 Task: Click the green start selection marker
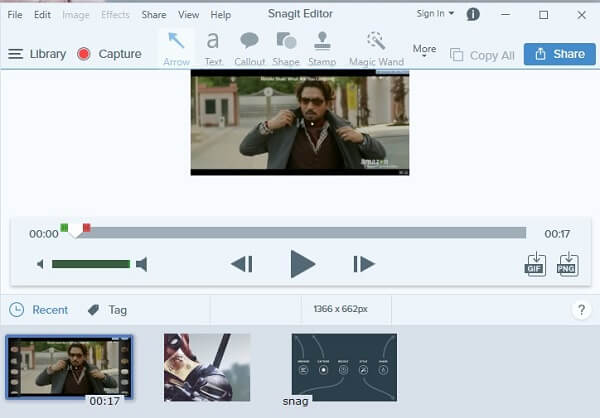tap(64, 228)
